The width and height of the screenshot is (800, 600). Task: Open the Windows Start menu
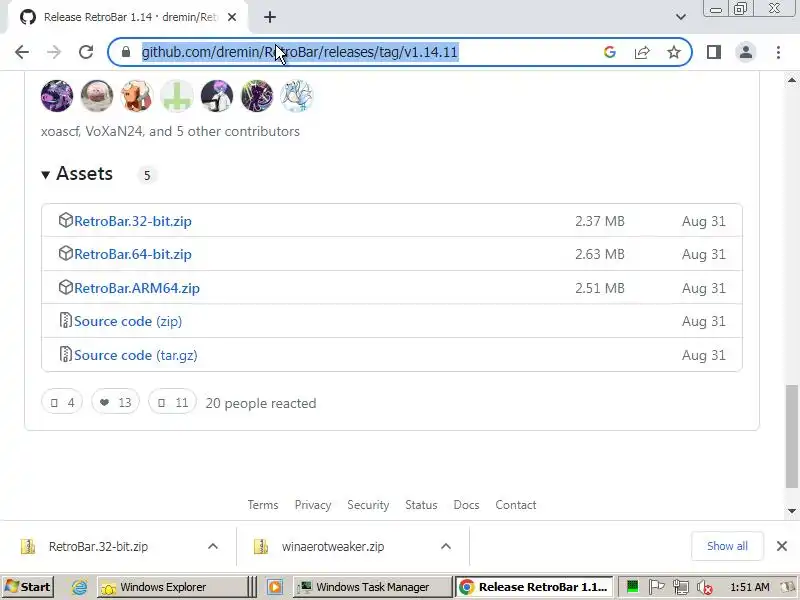(28, 587)
